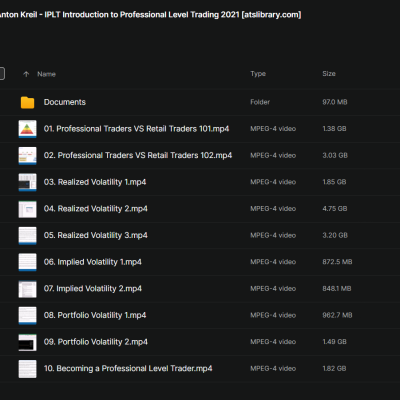
Task: Click MPEG-4 video type in 06. Implied Volatility 1 row
Action: (x=273, y=262)
